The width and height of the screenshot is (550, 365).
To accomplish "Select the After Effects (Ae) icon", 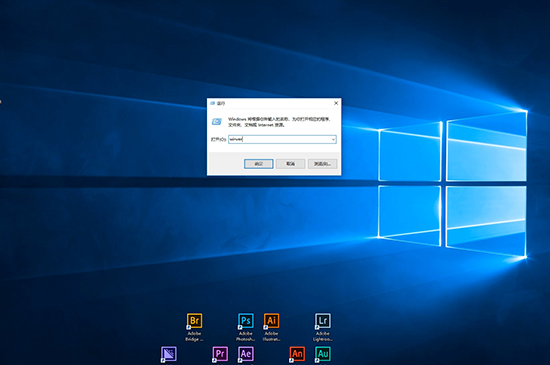I will point(246,354).
